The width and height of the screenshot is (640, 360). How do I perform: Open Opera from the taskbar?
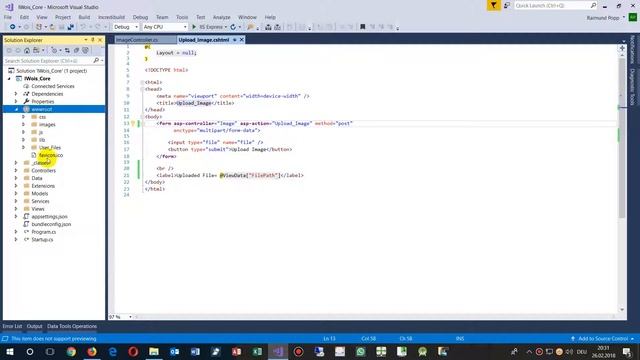pyautogui.click(x=133, y=351)
